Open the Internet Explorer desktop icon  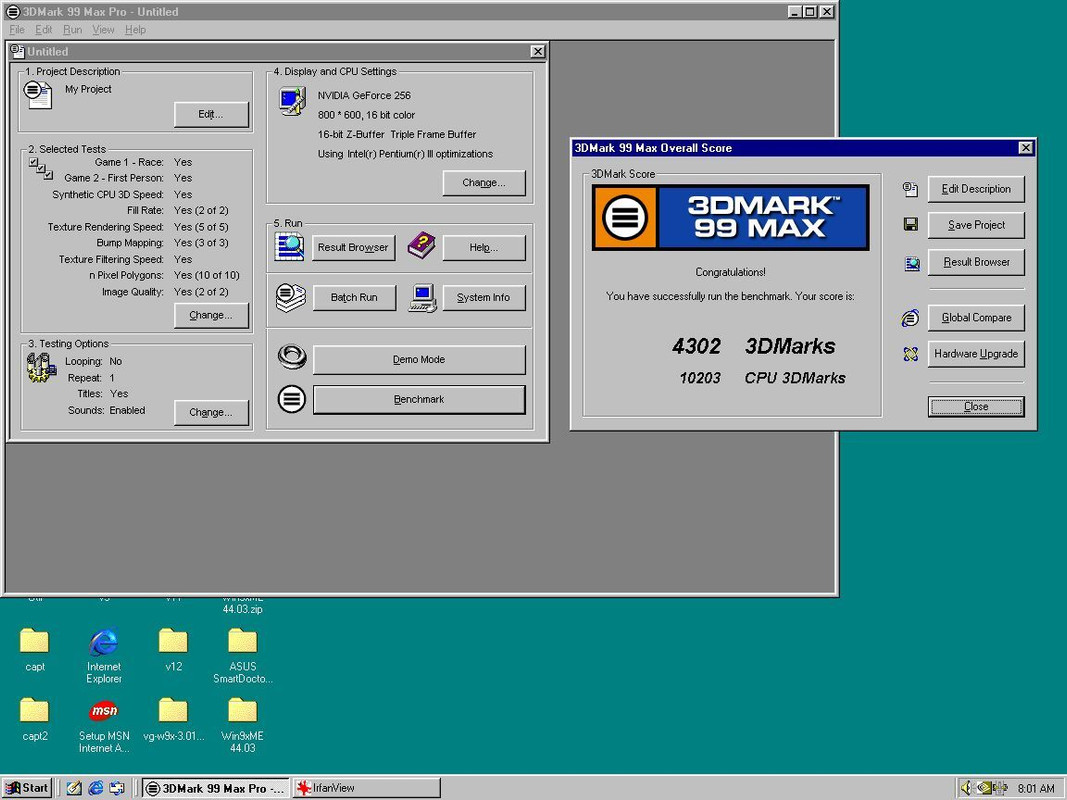point(103,655)
